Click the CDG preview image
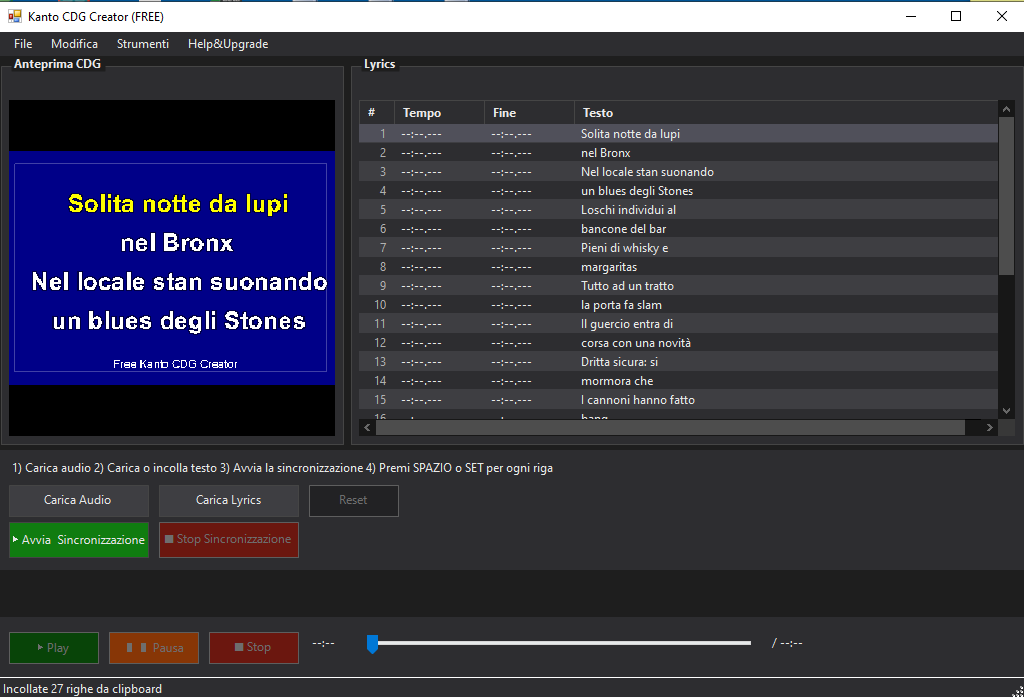The height and width of the screenshot is (697, 1024). coord(172,267)
